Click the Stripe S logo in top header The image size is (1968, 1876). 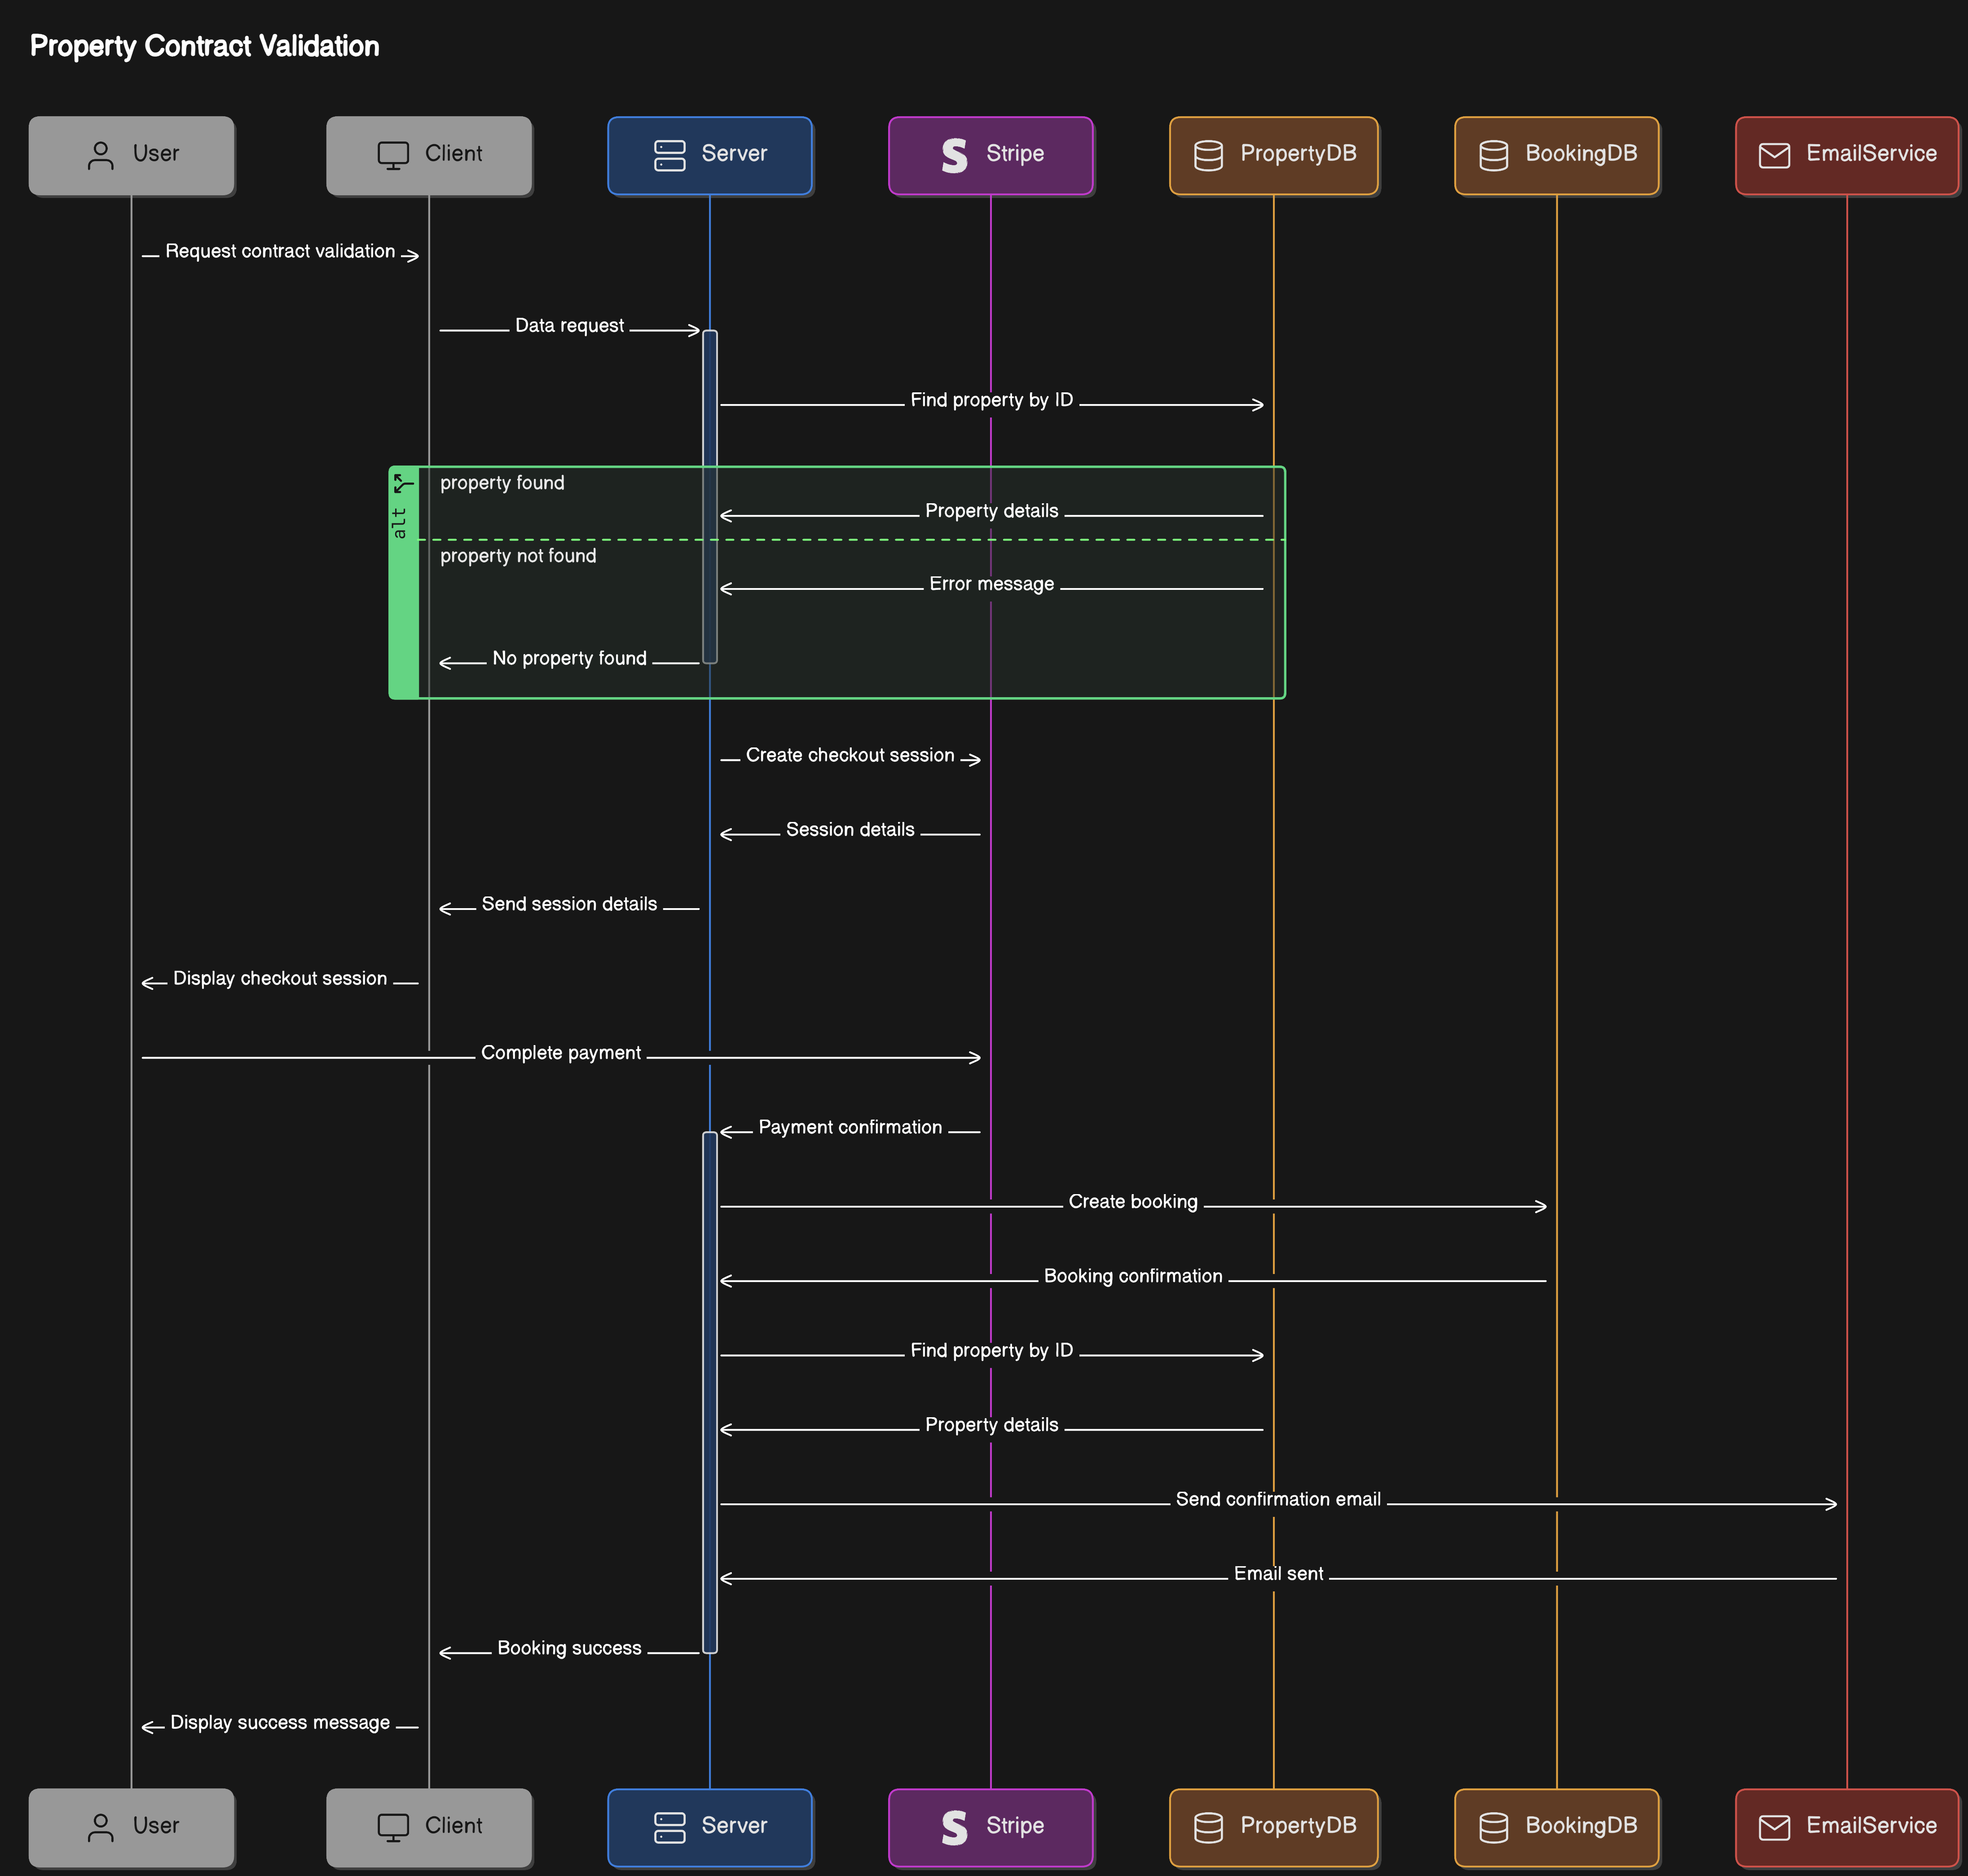(954, 155)
